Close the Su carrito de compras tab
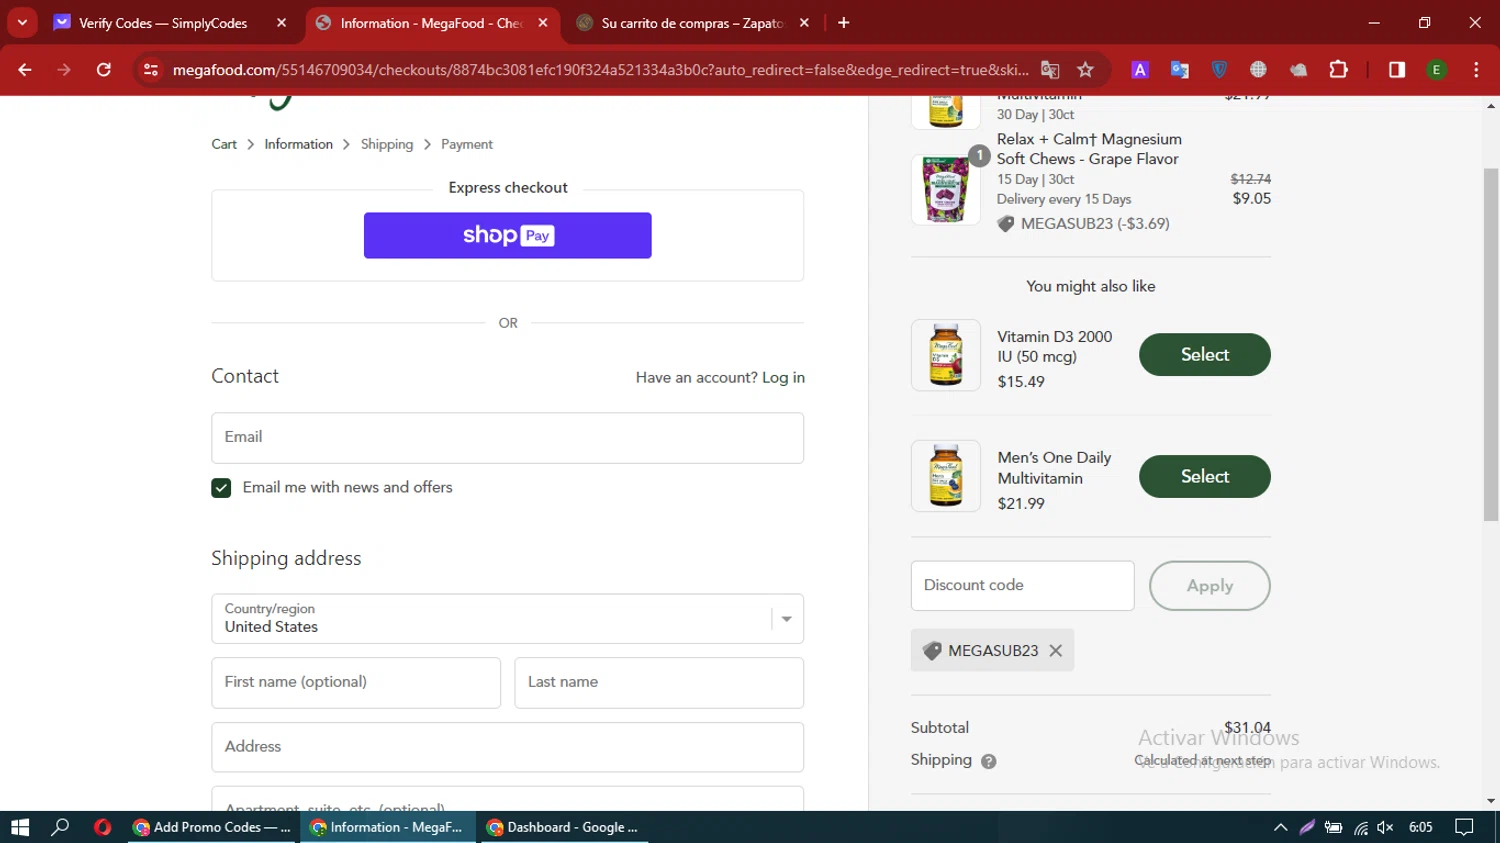The height and width of the screenshot is (843, 1500). 804,23
